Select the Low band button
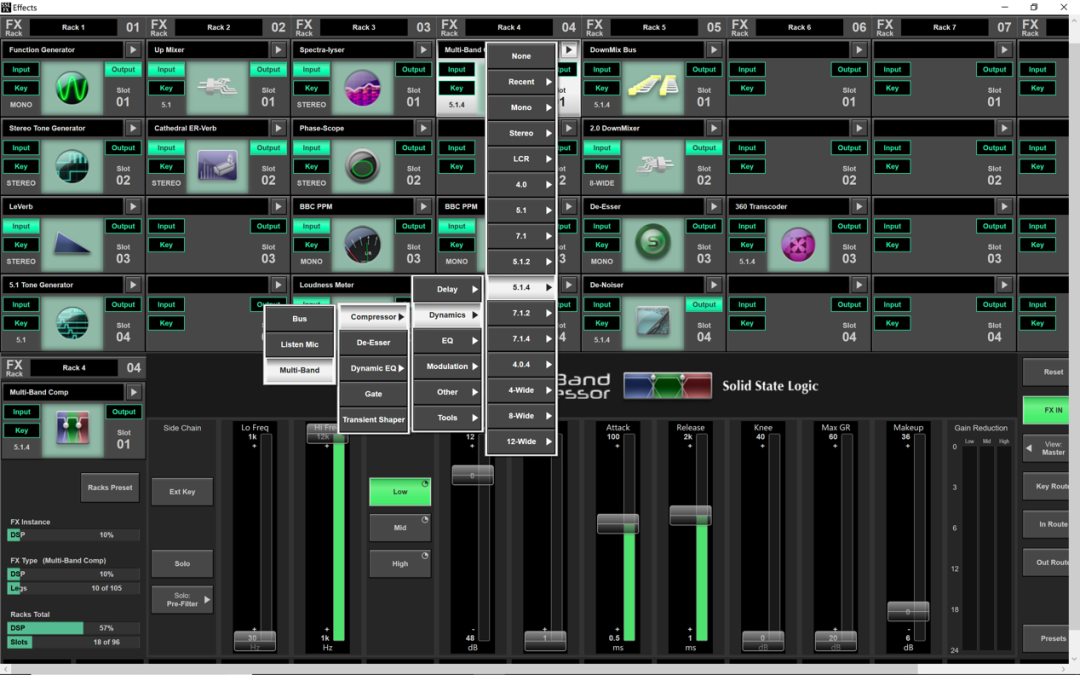This screenshot has height=675, width=1080. coord(400,492)
